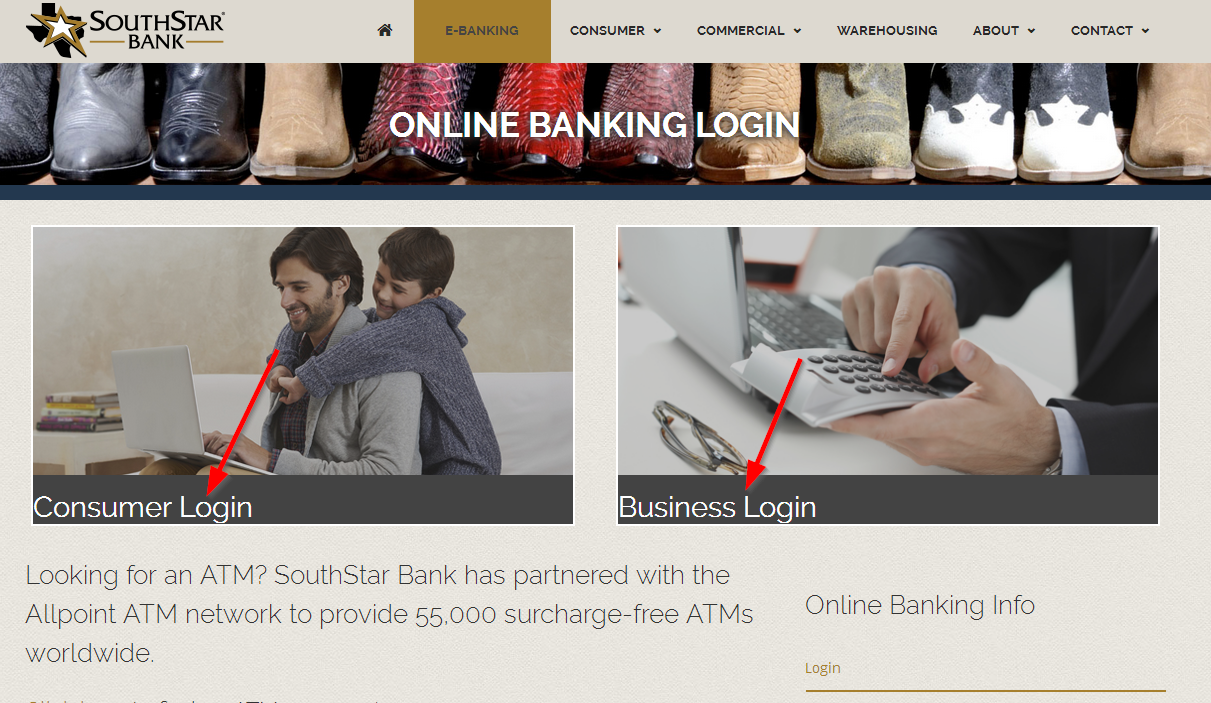
Task: Open the E-BANKING menu tab
Action: pos(482,31)
